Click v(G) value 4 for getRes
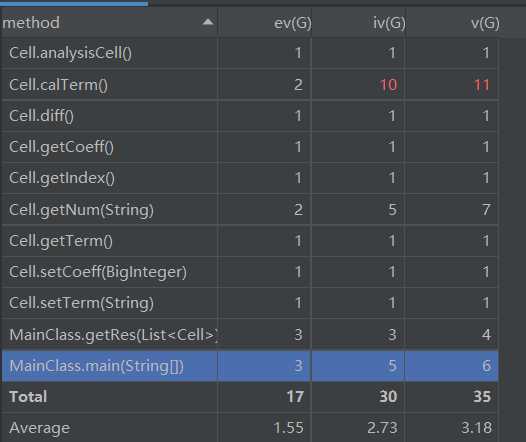The height and width of the screenshot is (442, 526). pyautogui.click(x=486, y=334)
